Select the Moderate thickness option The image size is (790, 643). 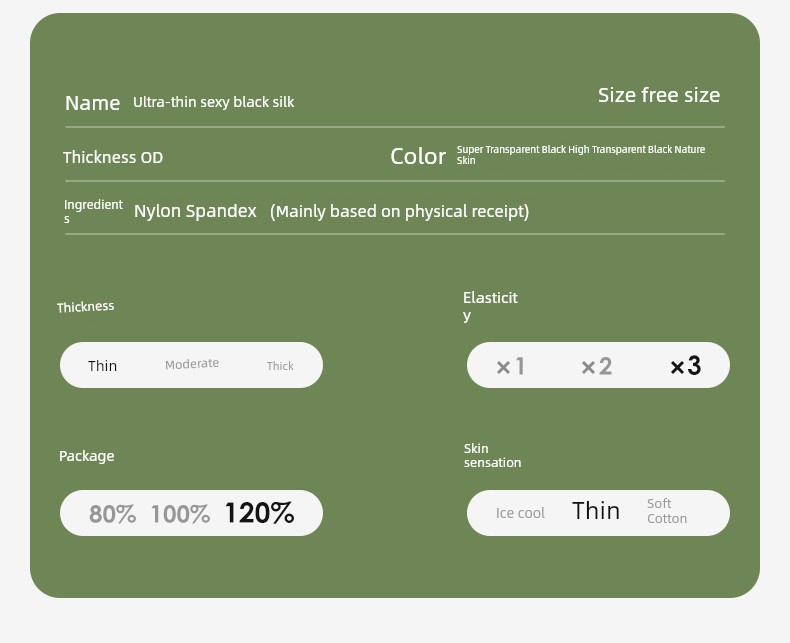(x=192, y=364)
